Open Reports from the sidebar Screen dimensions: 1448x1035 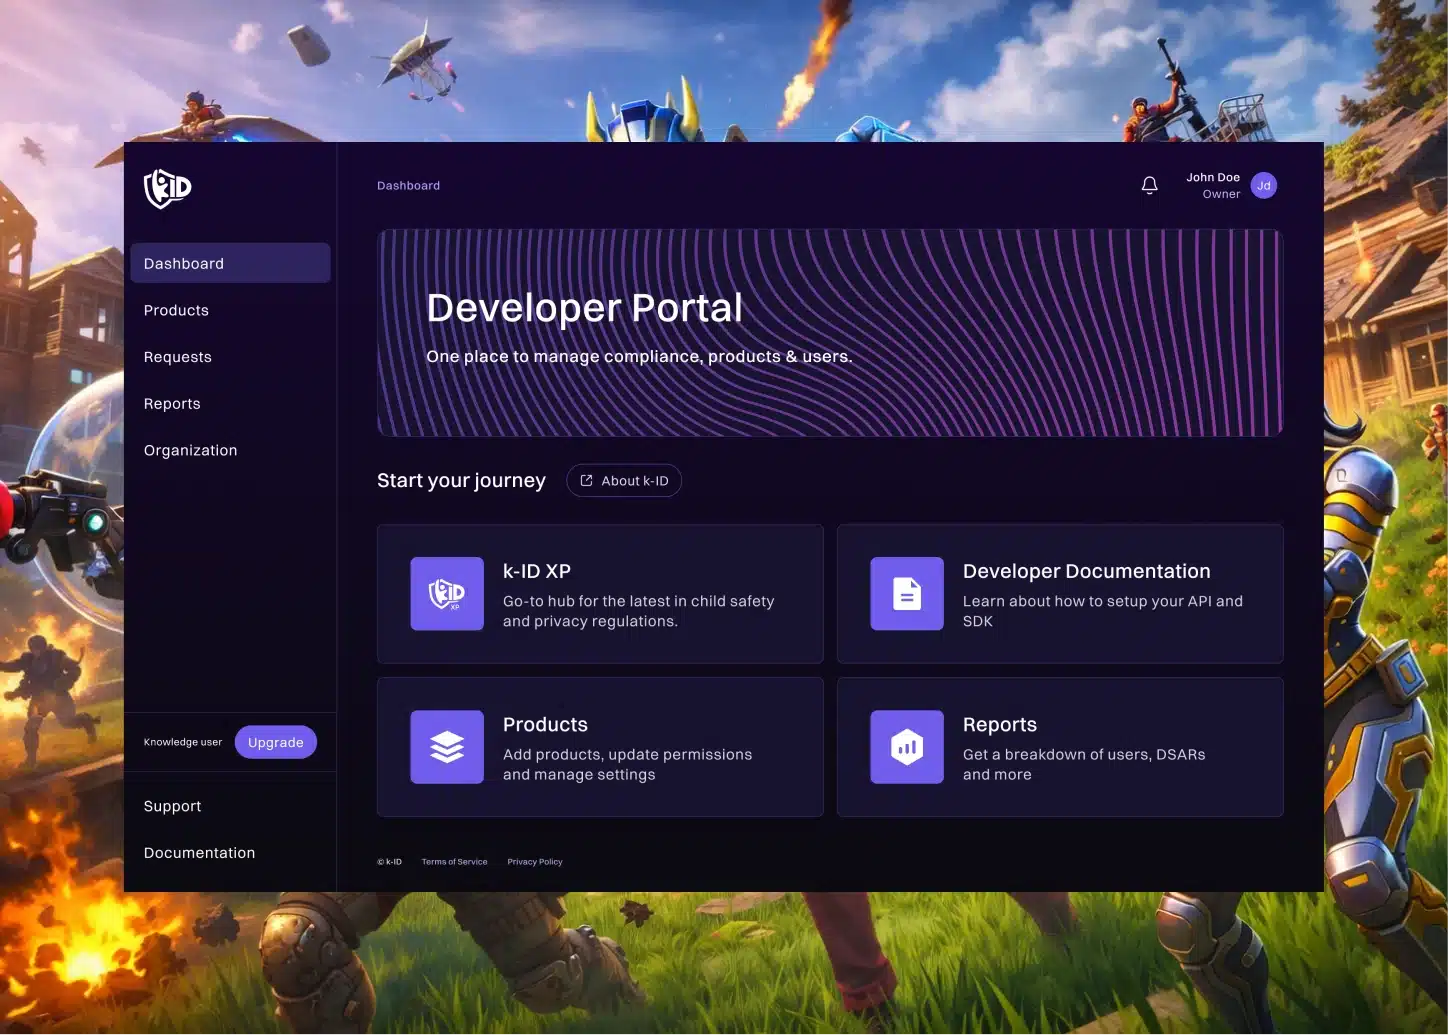172,404
